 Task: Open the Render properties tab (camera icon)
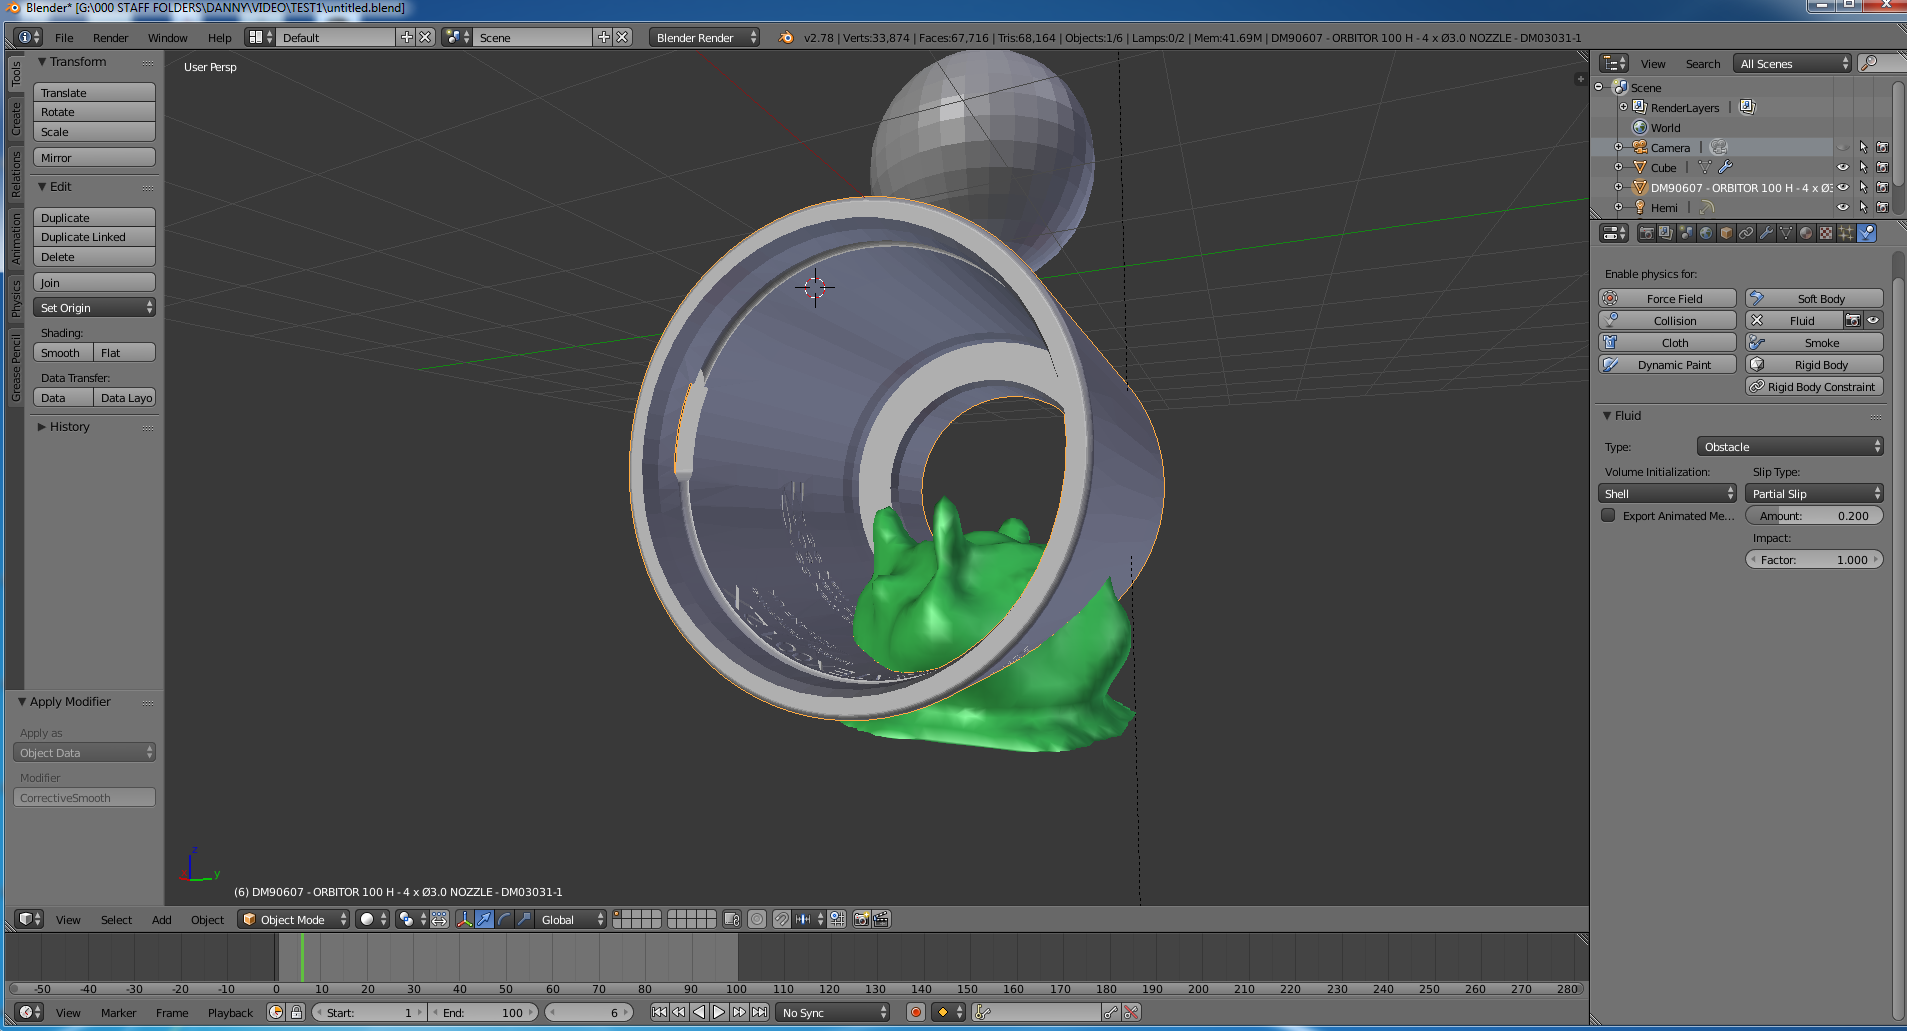(1646, 233)
